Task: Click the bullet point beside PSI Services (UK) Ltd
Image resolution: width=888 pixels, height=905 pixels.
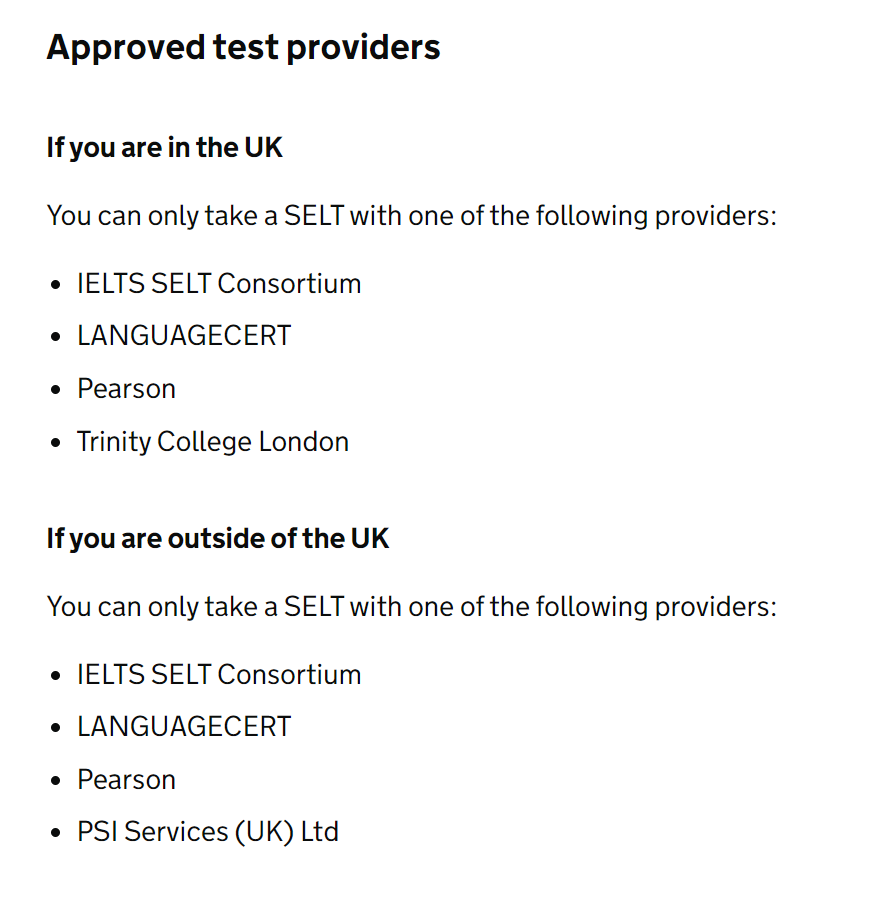Action: [55, 833]
